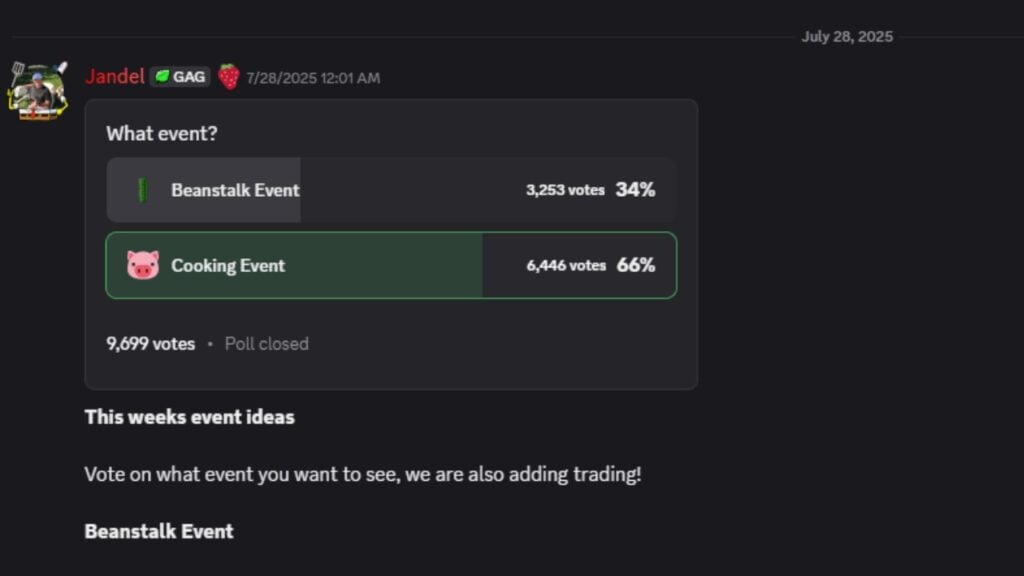Click Jandel's profile avatar
This screenshot has height=576, width=1024.
click(38, 92)
